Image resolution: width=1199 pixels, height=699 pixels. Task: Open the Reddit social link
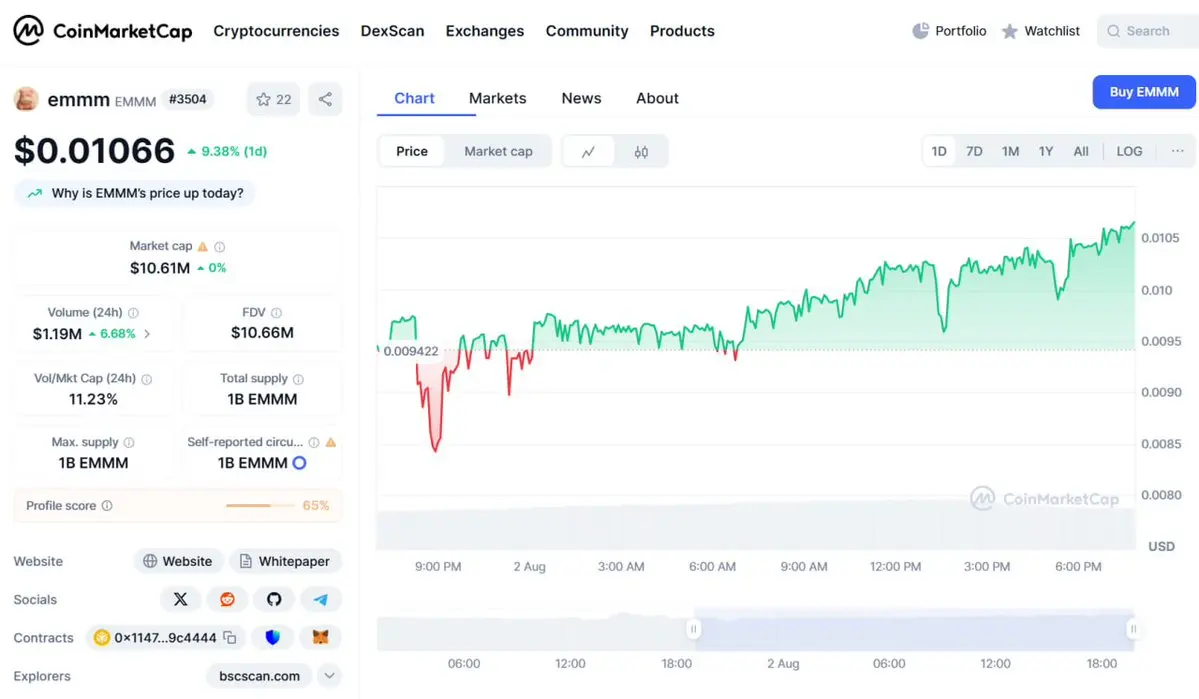tap(227, 600)
